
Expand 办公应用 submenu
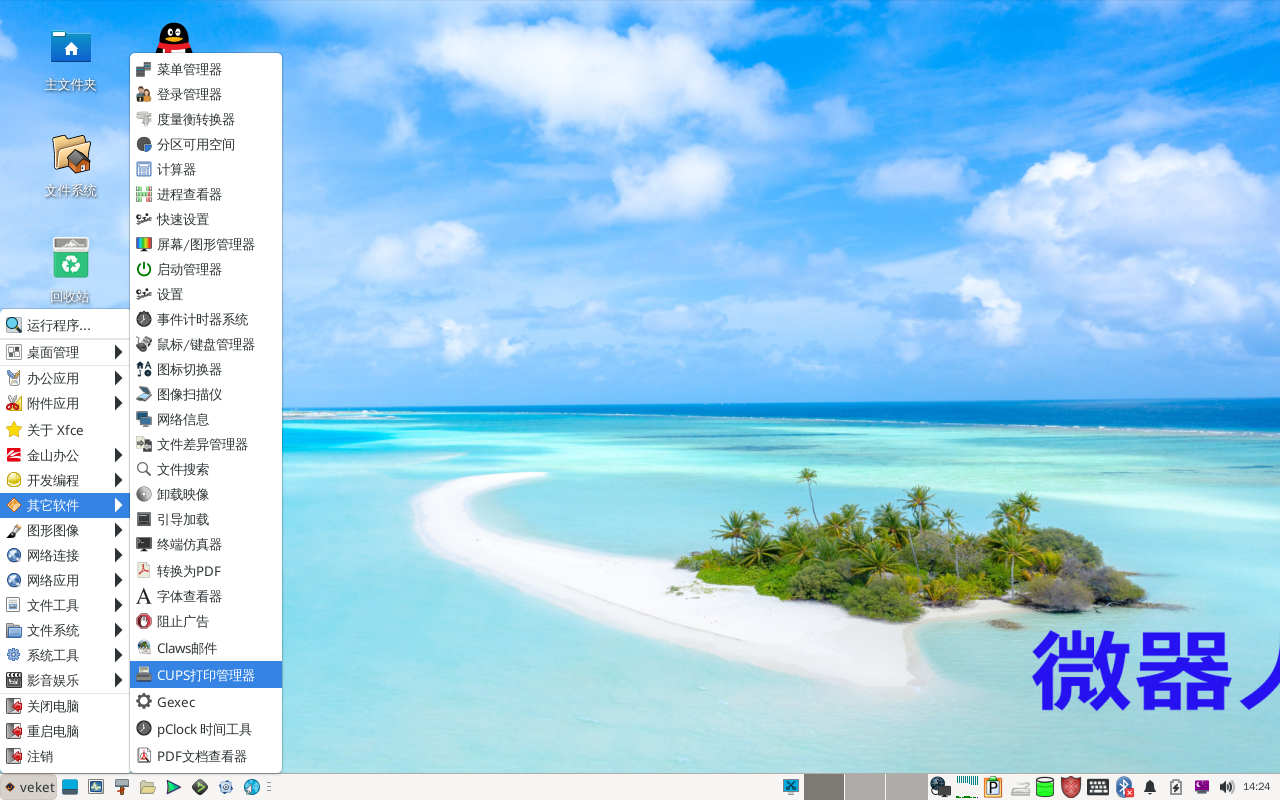65,378
